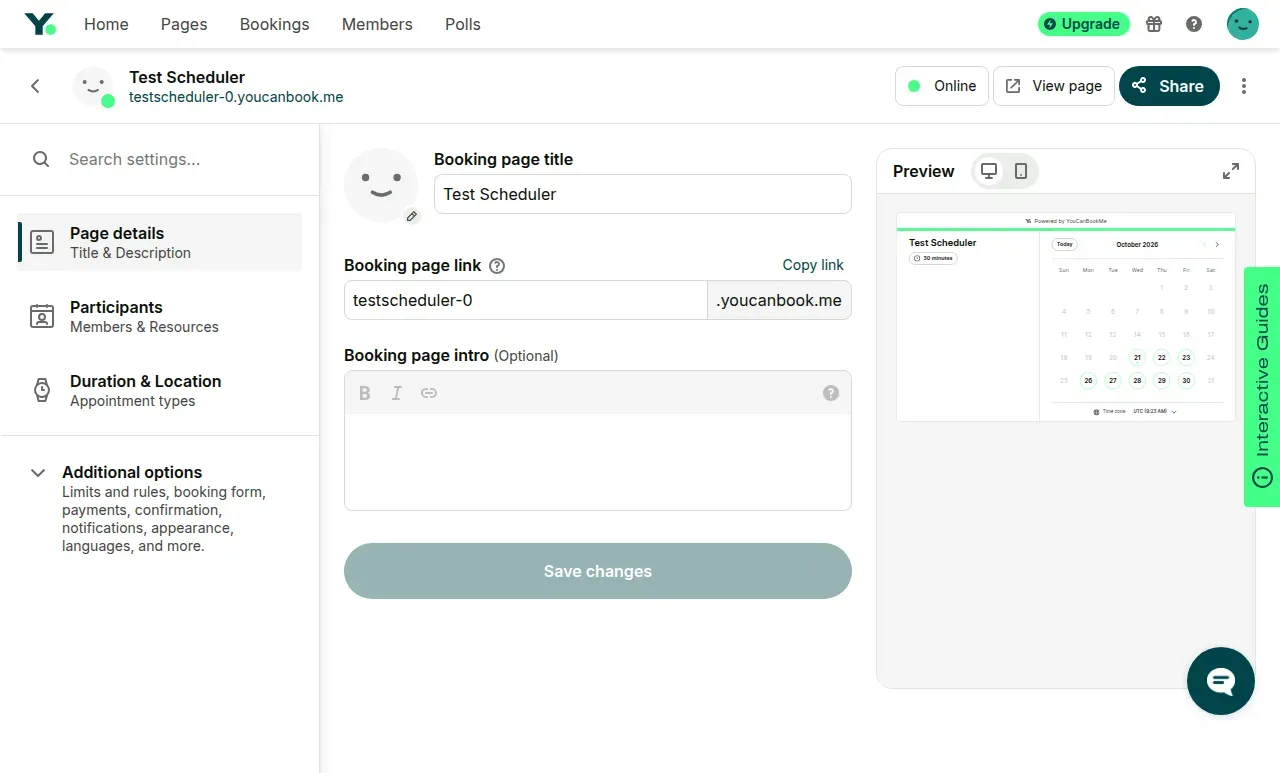The width and height of the screenshot is (1280, 773).
Task: Apply bold formatting in intro editor
Action: (x=365, y=393)
